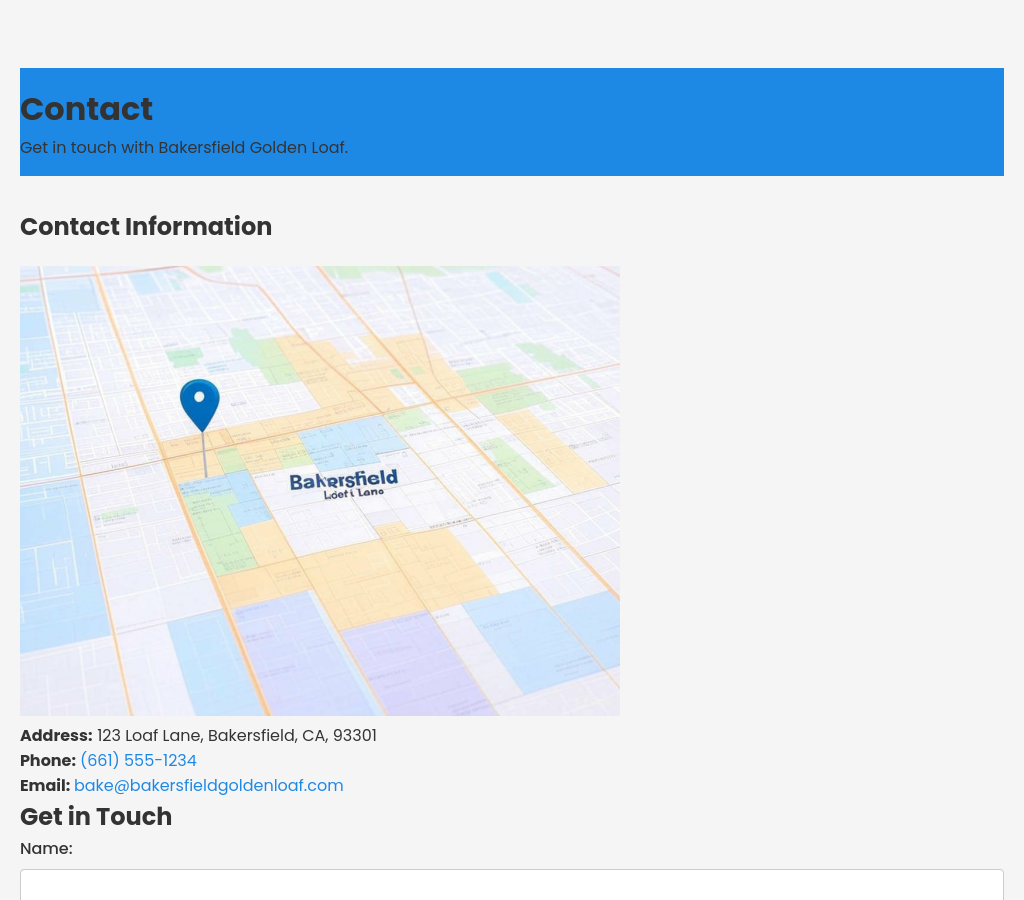
Task: Focus the Name input field
Action: (512, 884)
